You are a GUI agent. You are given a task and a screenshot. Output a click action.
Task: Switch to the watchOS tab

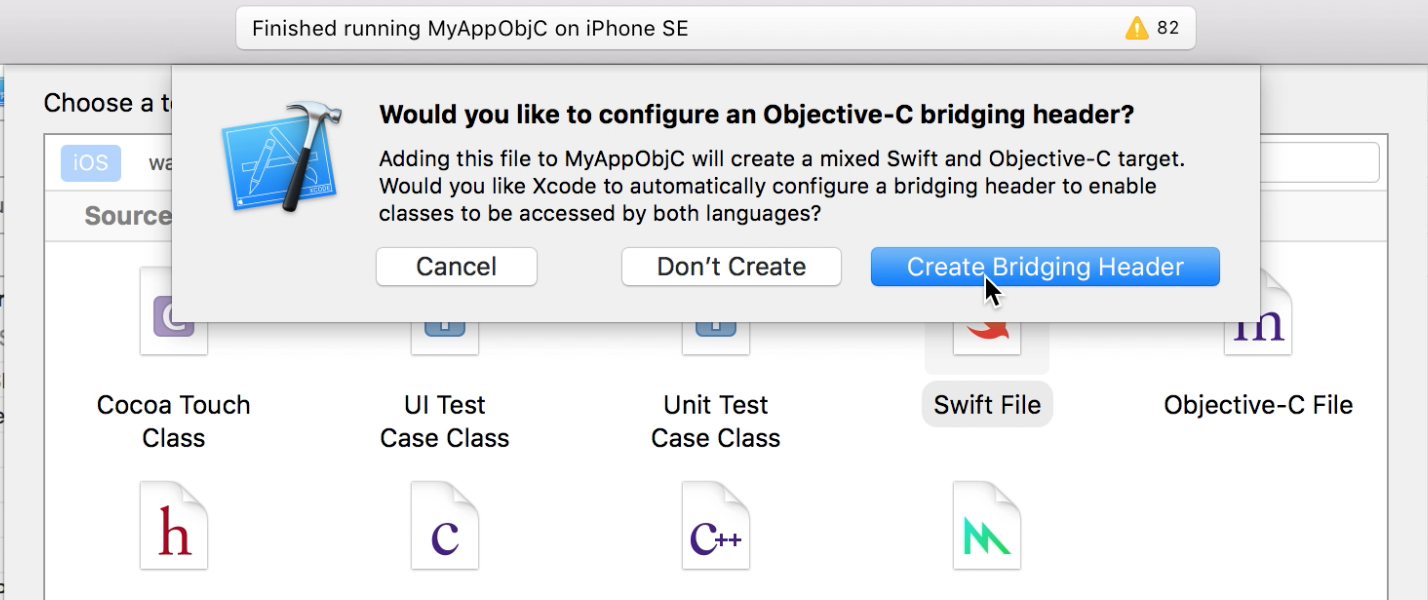164,162
